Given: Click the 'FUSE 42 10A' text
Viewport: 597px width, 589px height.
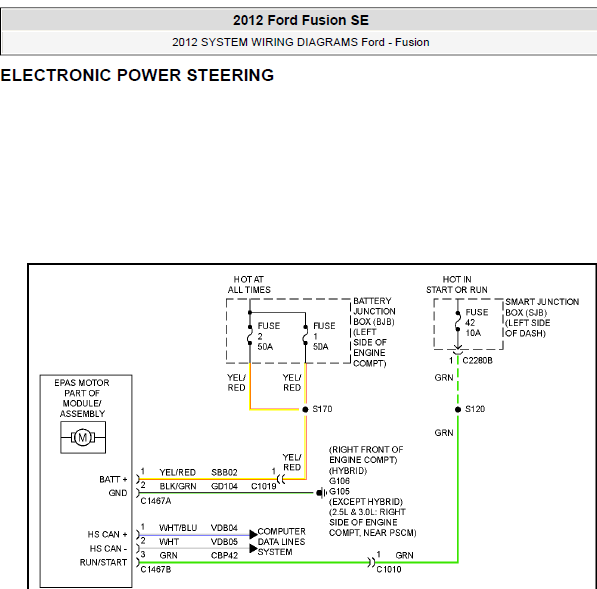Looking at the screenshot, I should click(476, 322).
